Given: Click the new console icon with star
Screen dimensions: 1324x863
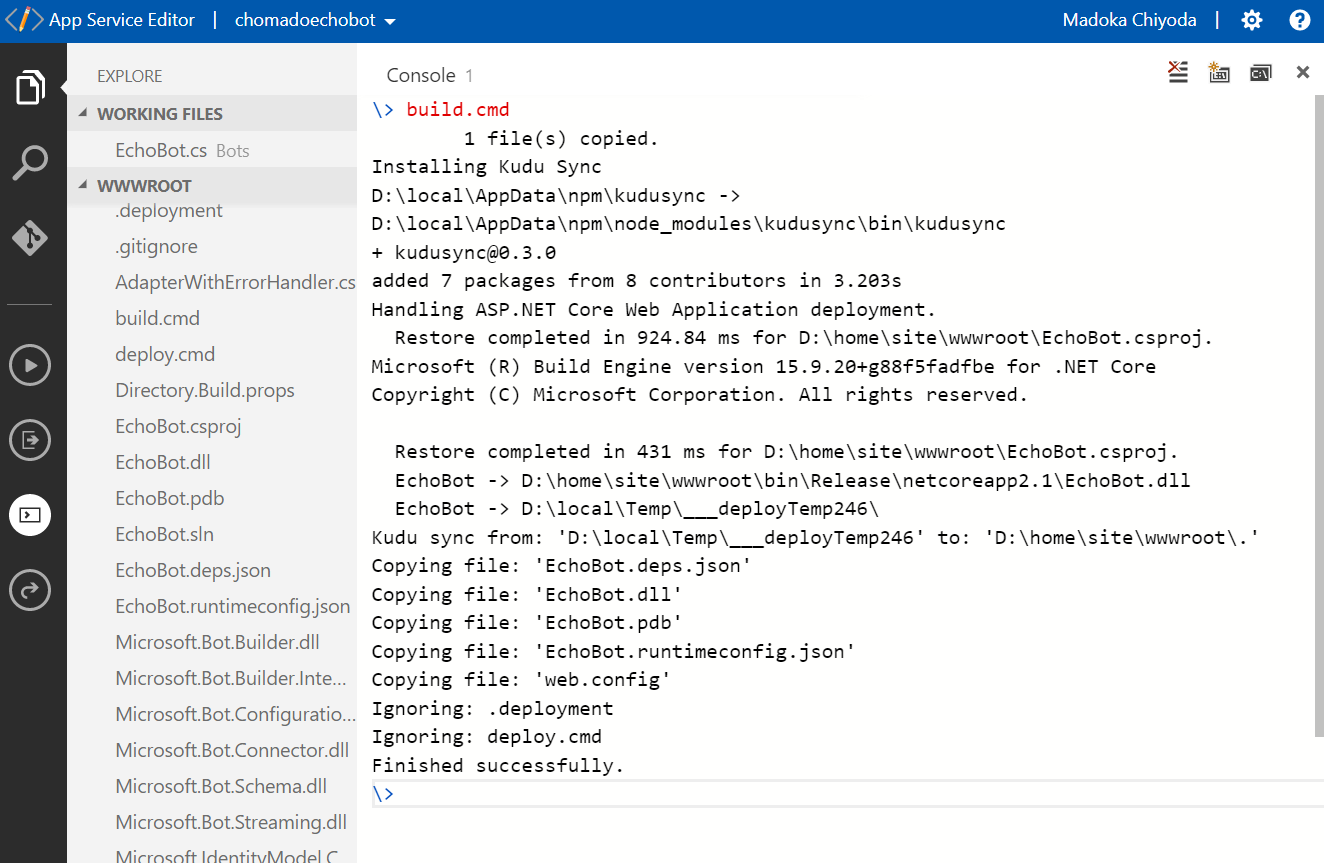Looking at the screenshot, I should coord(1219,72).
